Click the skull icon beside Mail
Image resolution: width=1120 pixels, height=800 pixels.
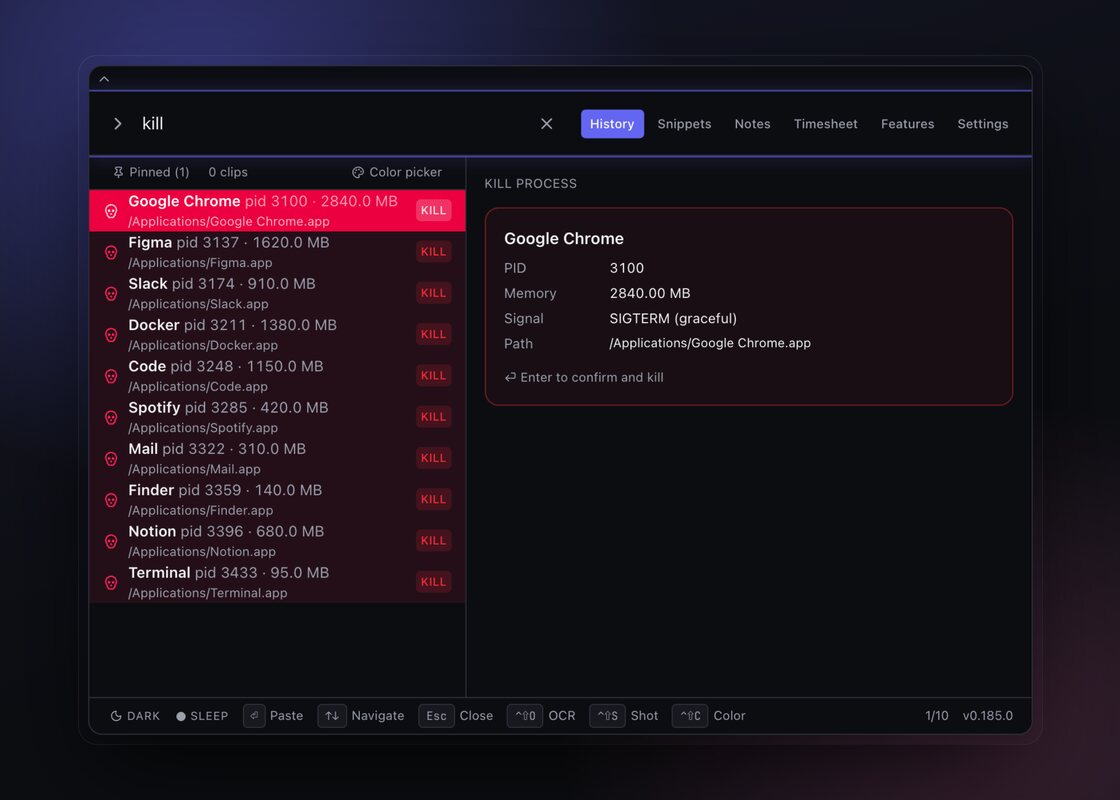(x=111, y=459)
